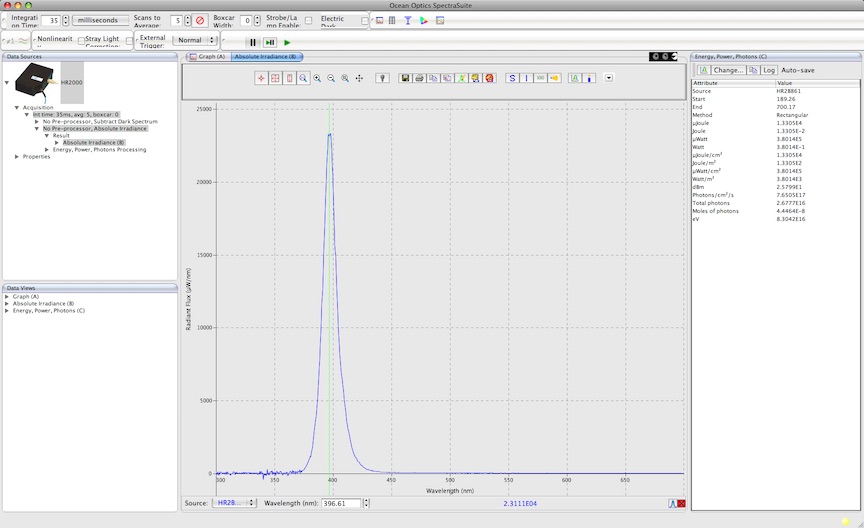Click the scale graph height icon
The image size is (864, 528).
289,78
